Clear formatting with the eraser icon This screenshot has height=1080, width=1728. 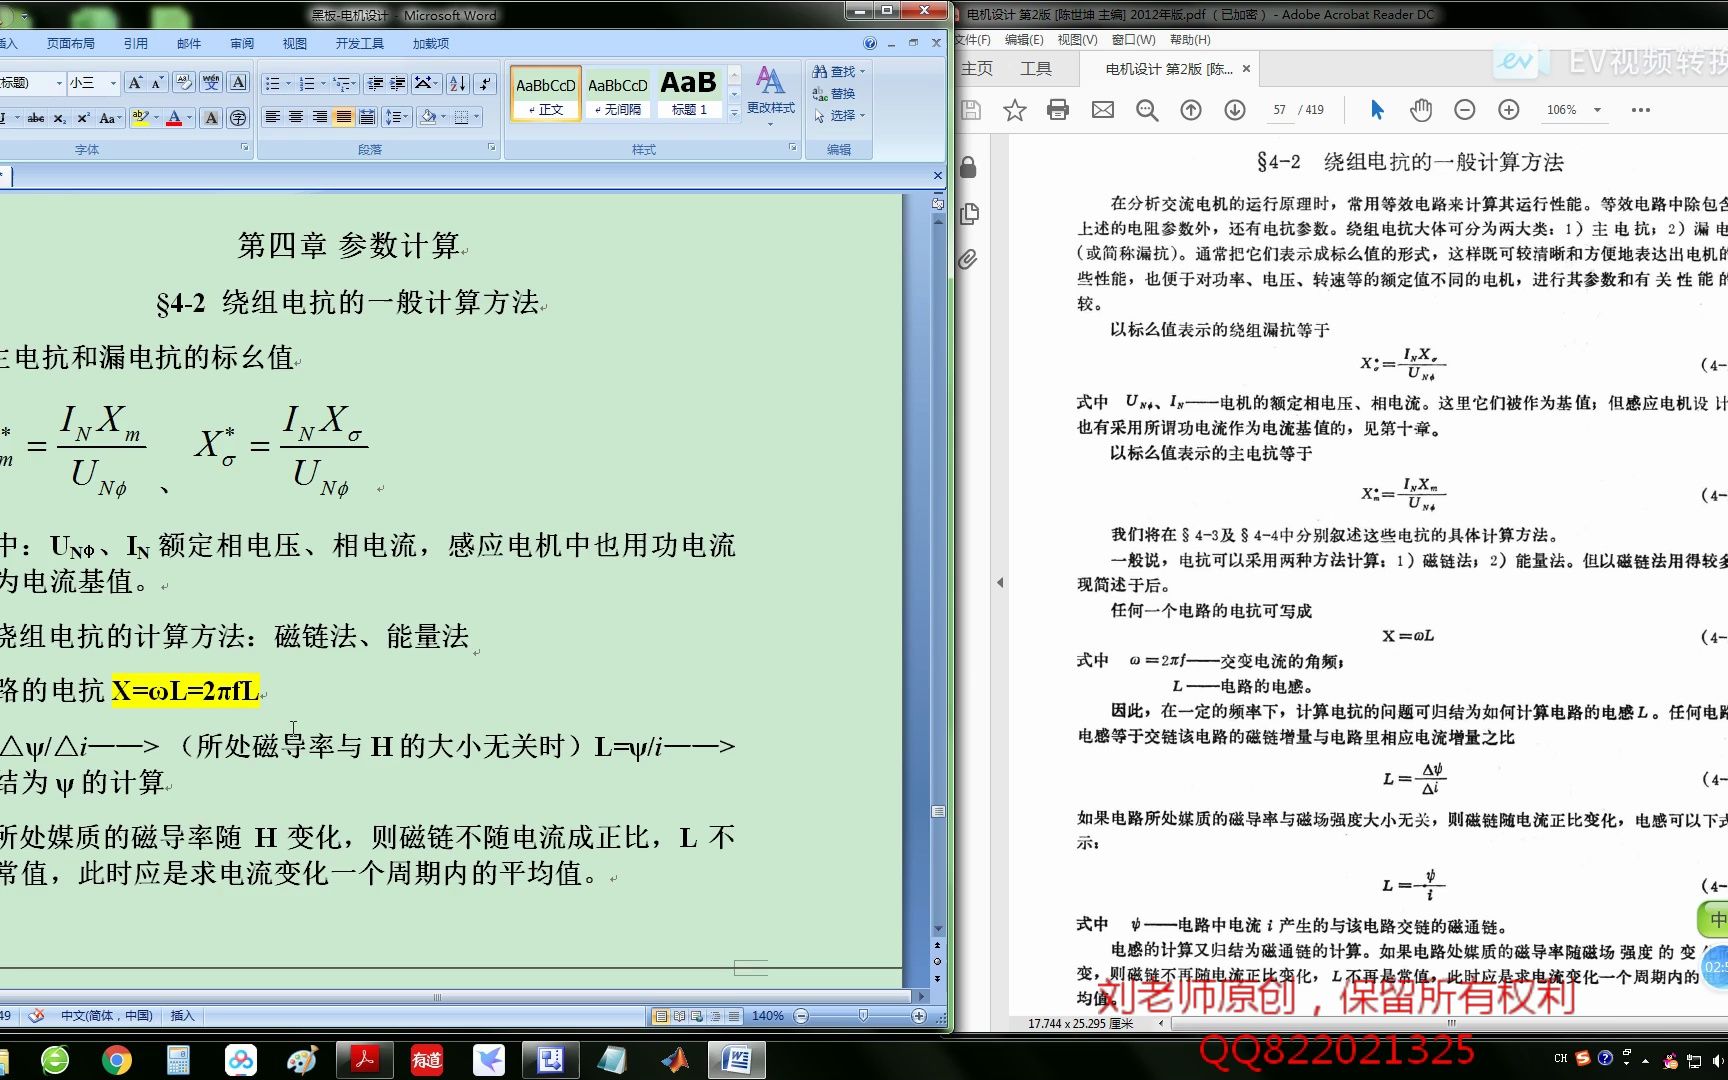point(184,83)
